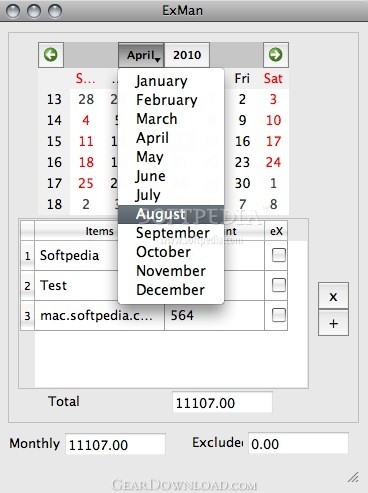Click the + button to add item

pos(333,323)
